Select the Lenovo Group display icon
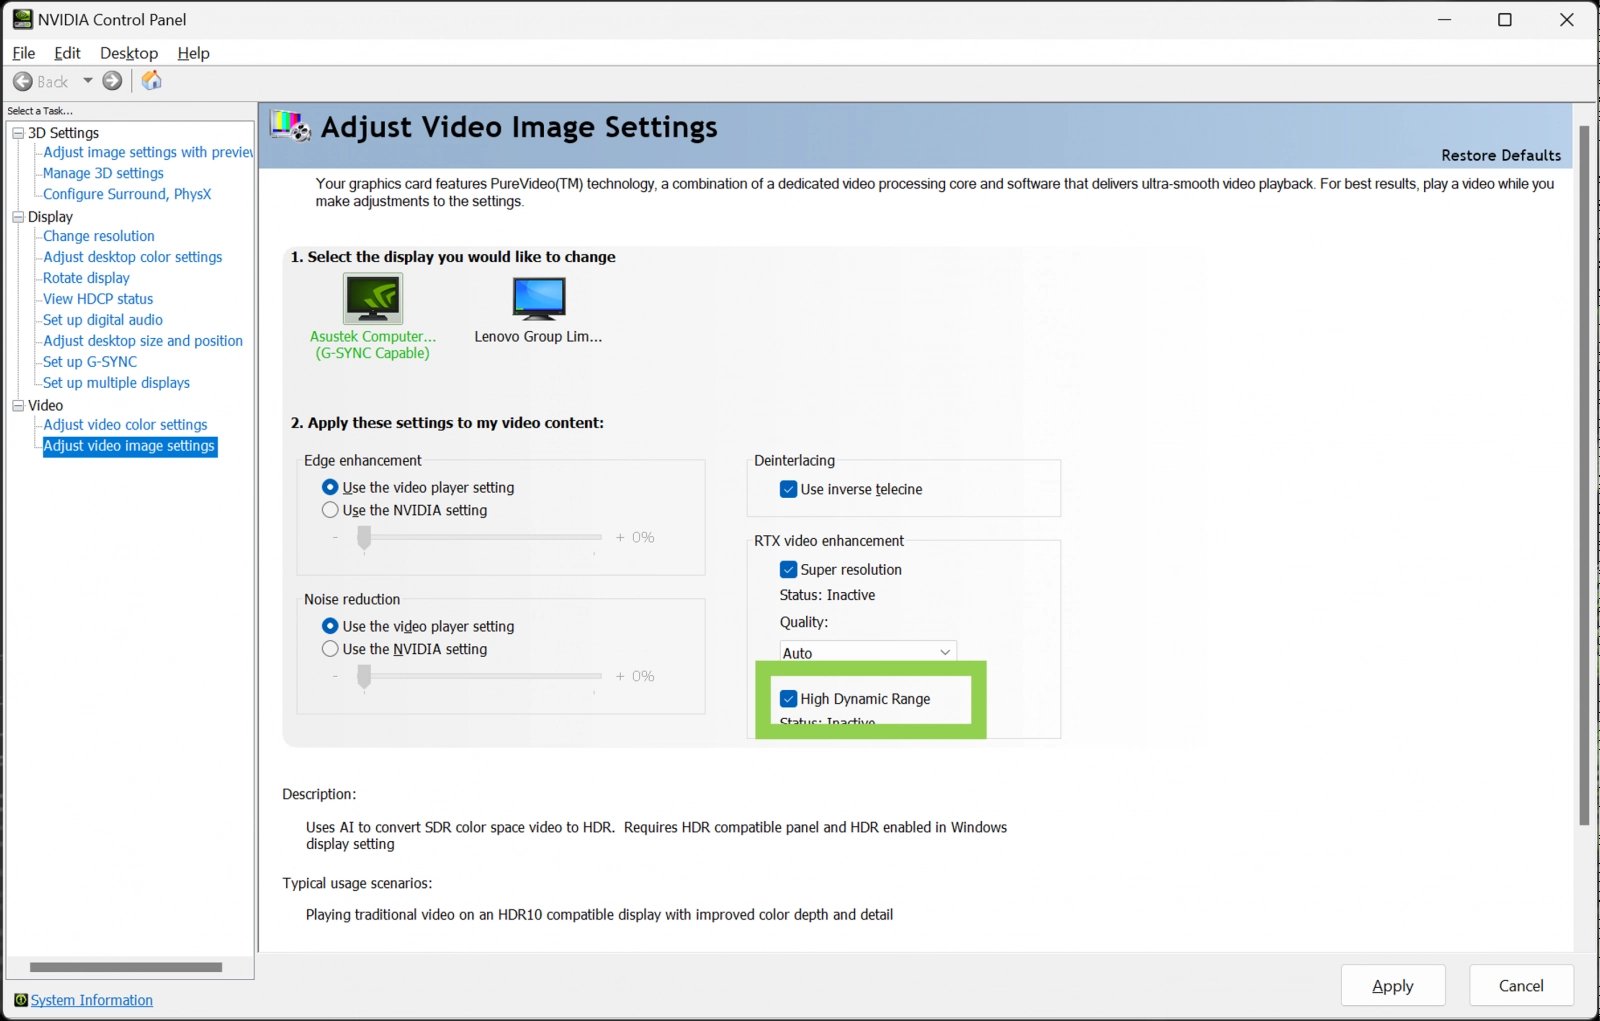The width and height of the screenshot is (1600, 1021). (x=538, y=298)
